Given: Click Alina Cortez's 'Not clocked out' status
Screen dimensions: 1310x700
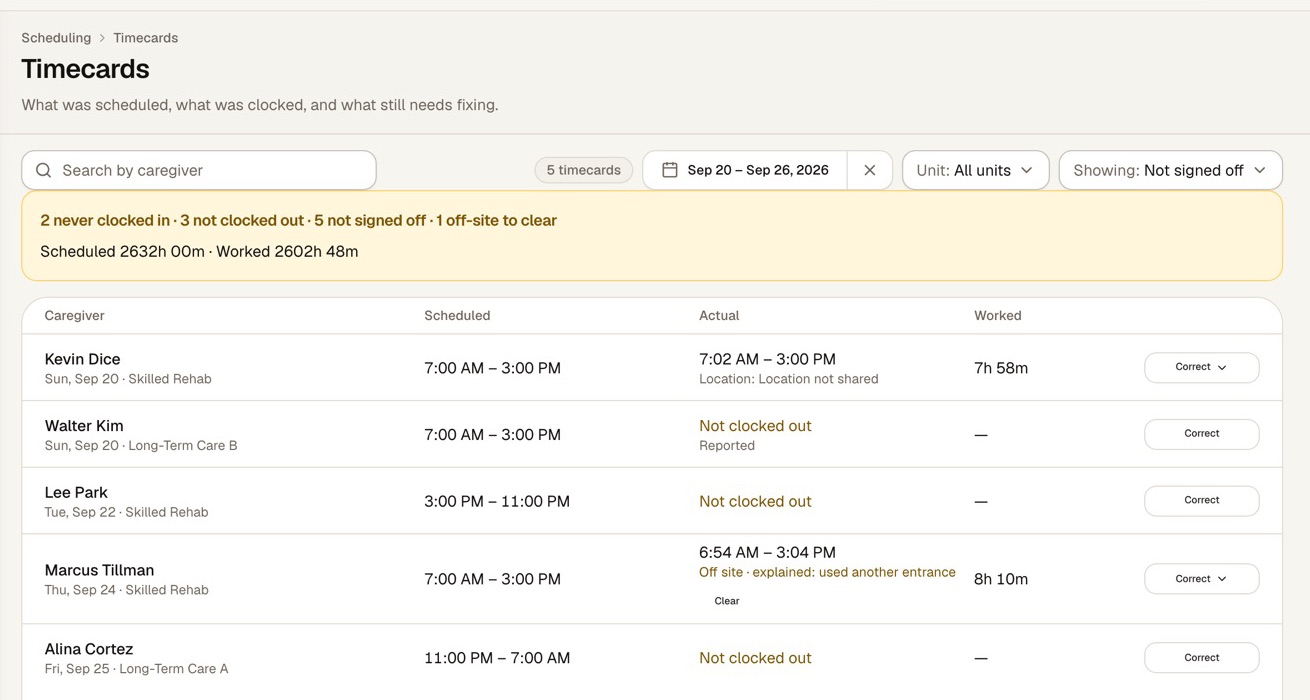Looking at the screenshot, I should 755,658.
